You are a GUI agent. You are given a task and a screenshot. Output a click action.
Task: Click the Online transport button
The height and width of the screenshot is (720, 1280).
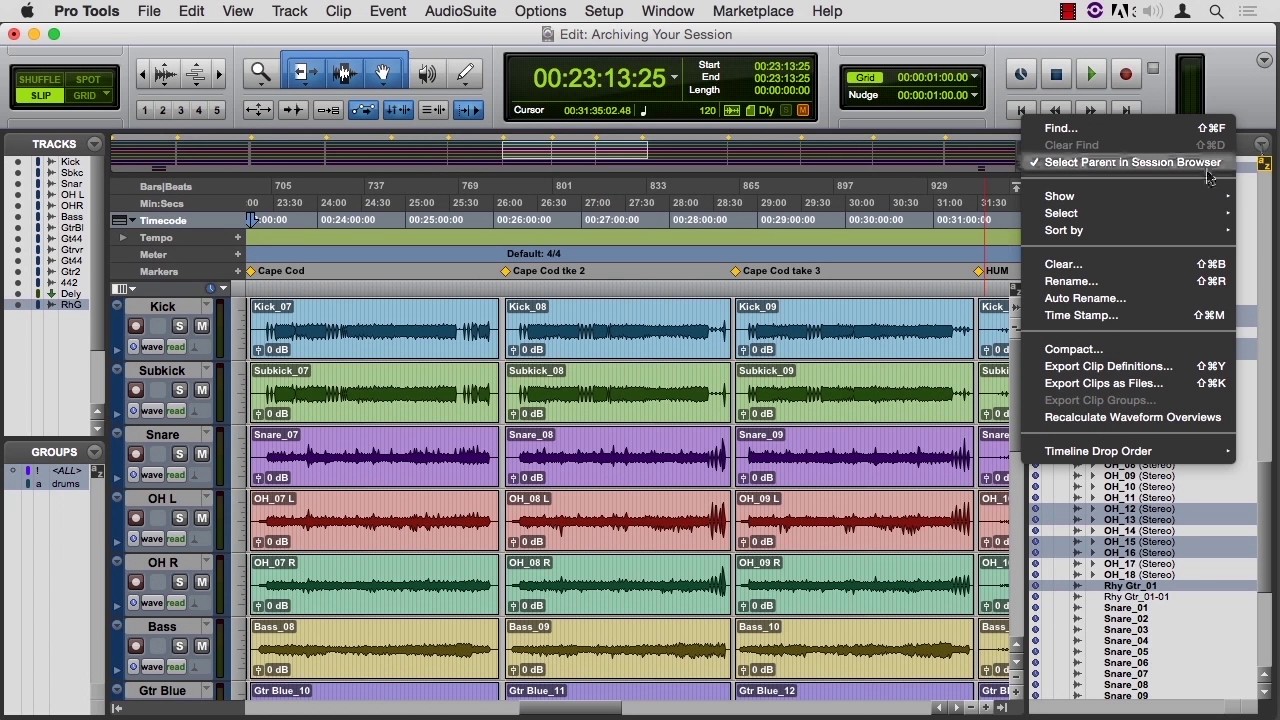point(1021,74)
